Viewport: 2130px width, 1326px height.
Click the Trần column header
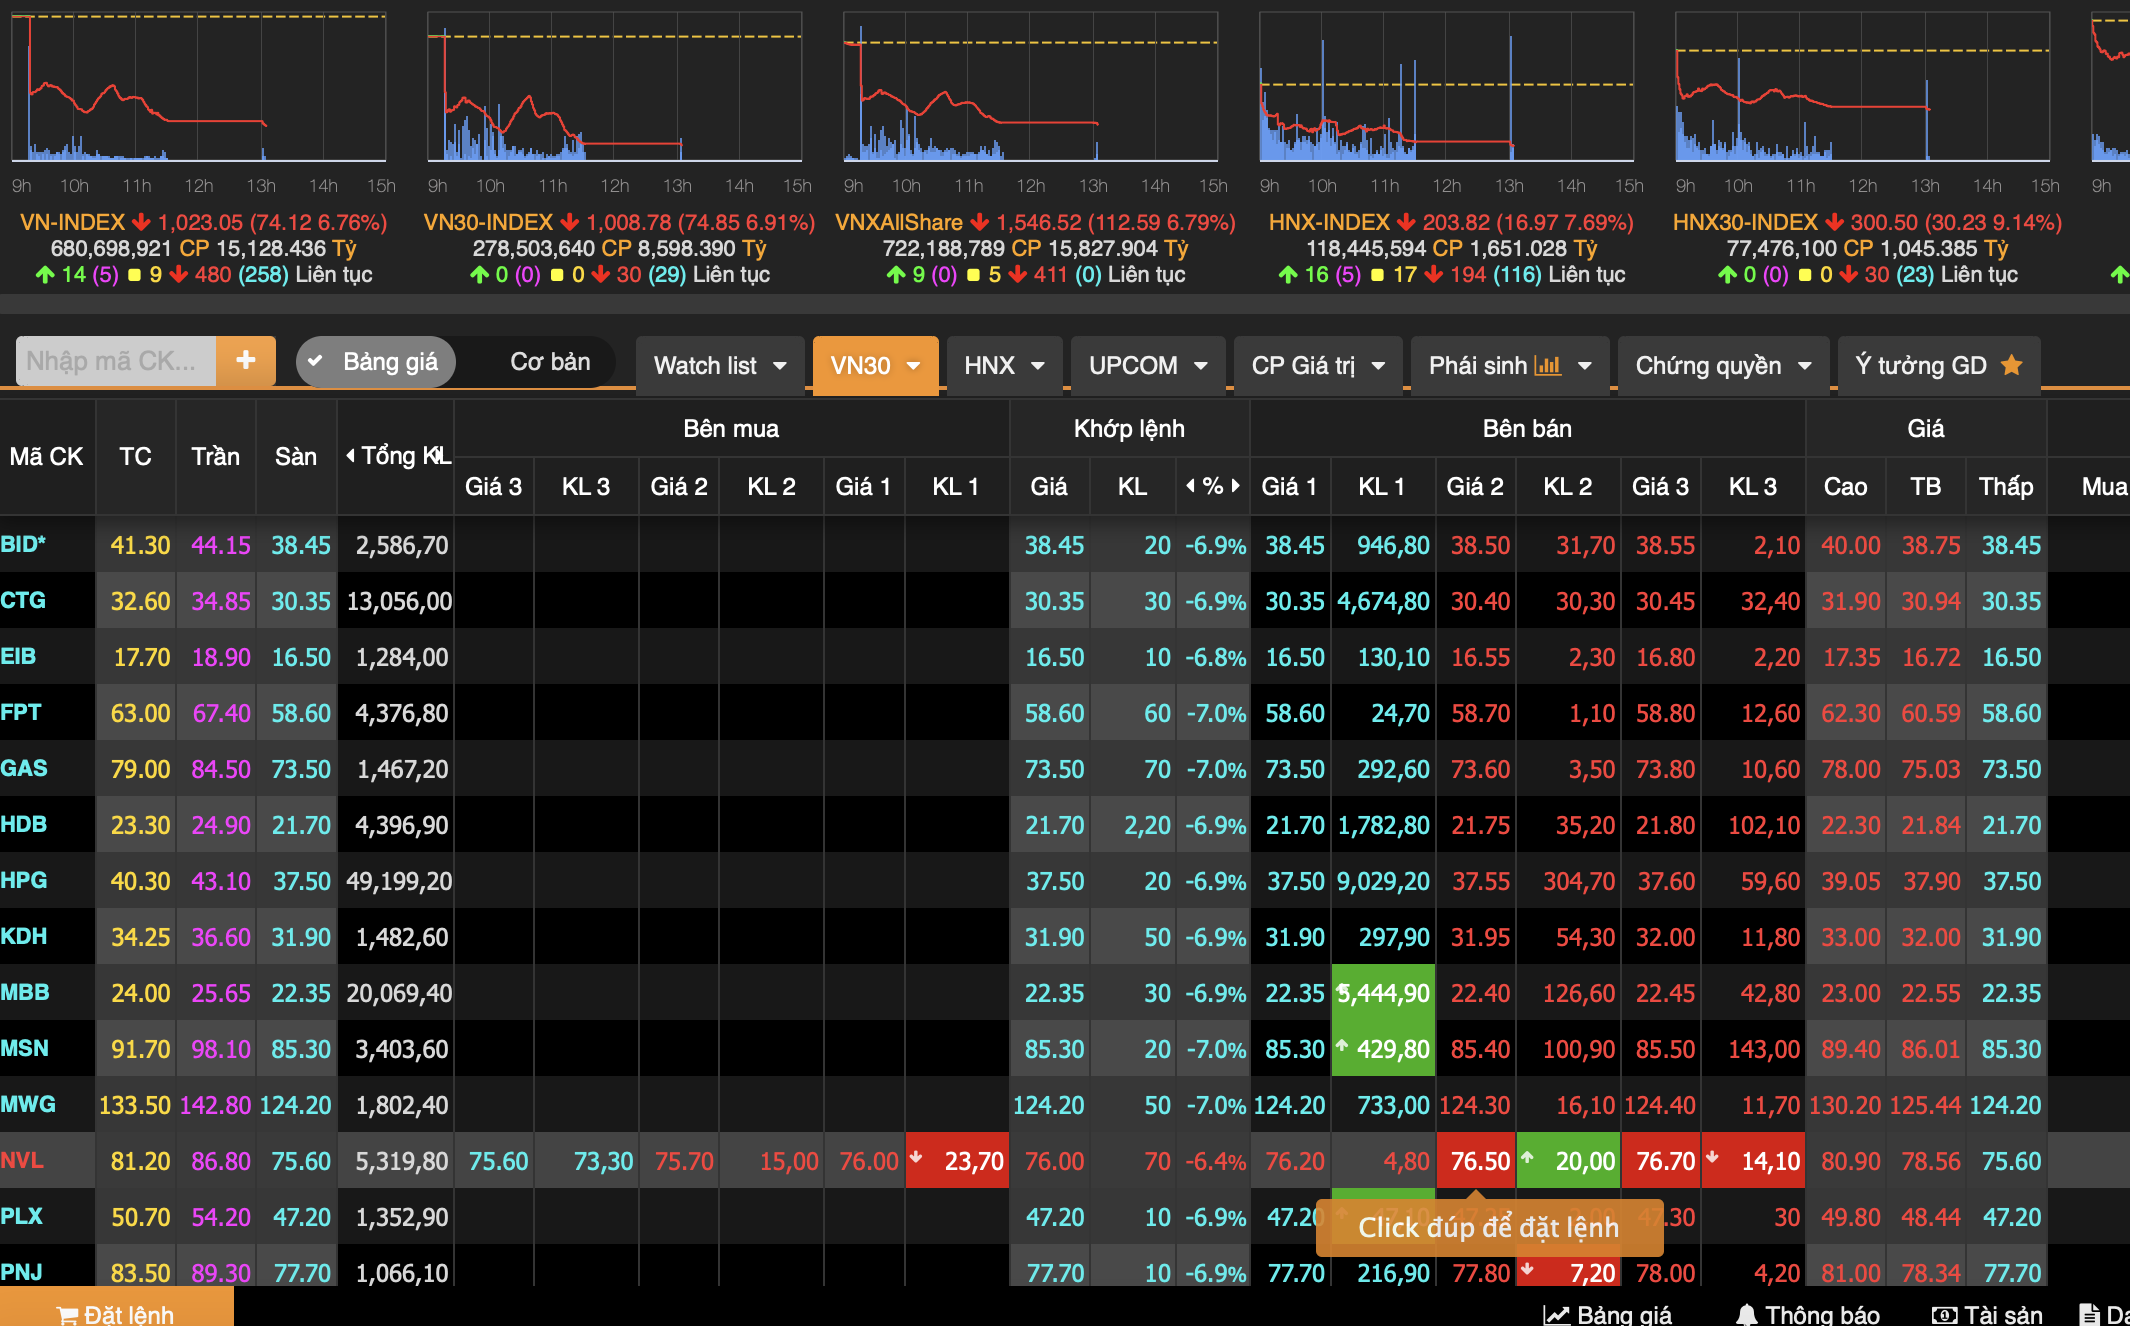[x=216, y=457]
